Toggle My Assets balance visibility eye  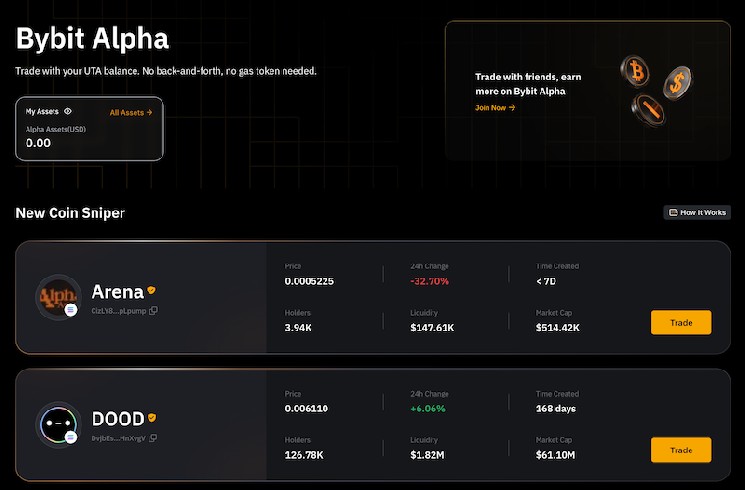(68, 112)
